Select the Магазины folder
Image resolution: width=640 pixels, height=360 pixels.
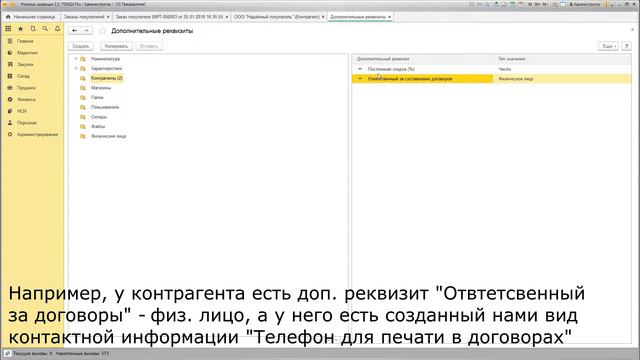click(101, 88)
